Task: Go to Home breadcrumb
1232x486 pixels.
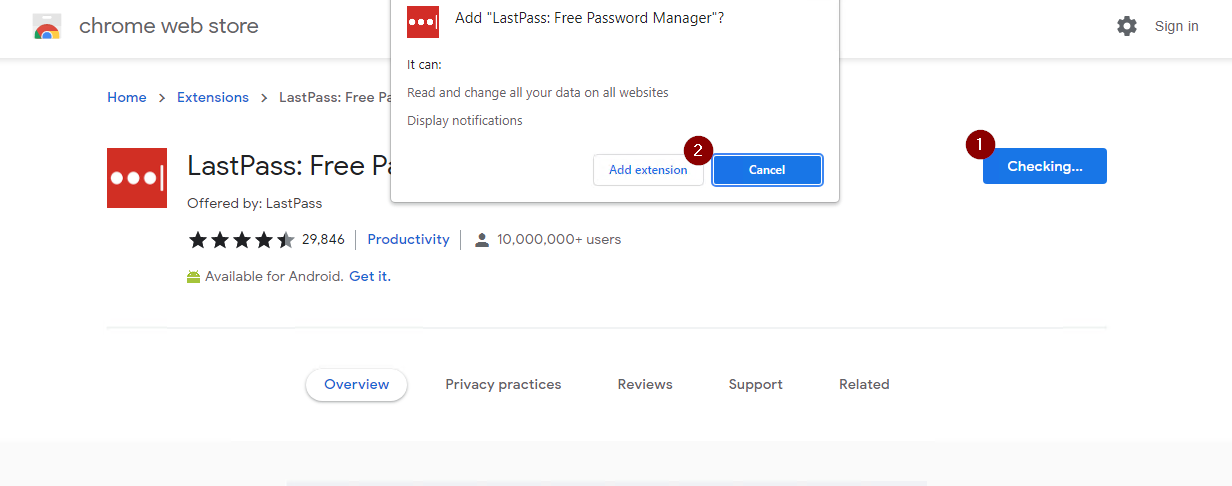Action: tap(127, 97)
